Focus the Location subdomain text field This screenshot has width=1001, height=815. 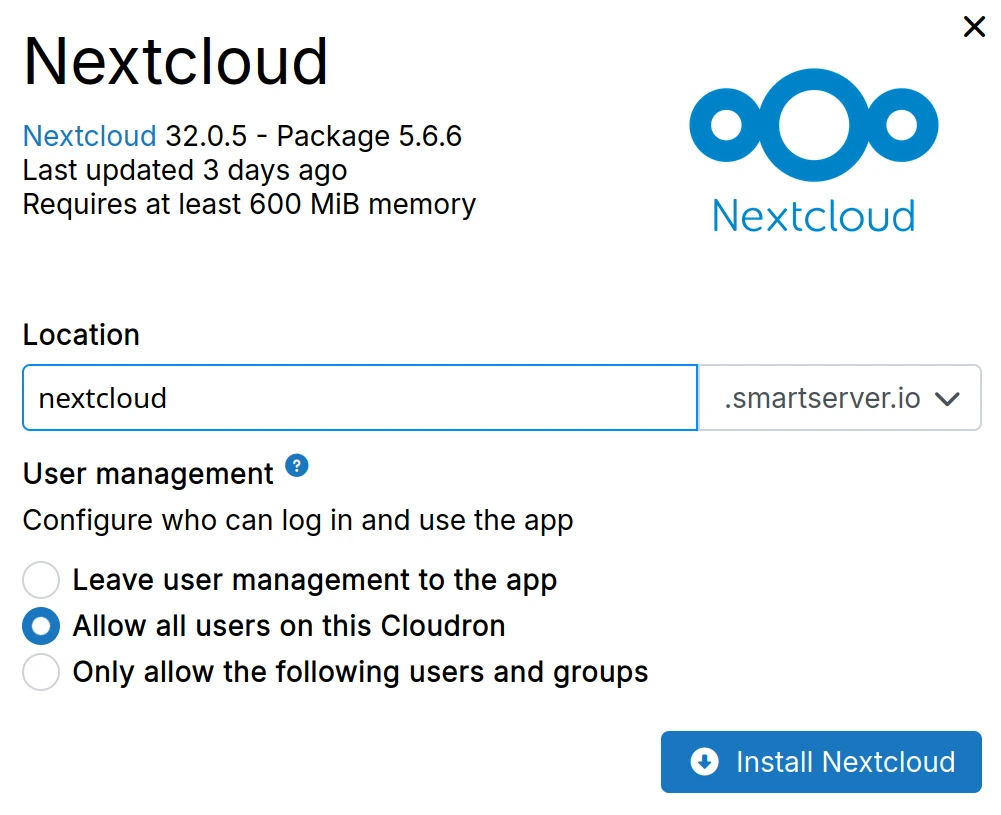pos(359,398)
